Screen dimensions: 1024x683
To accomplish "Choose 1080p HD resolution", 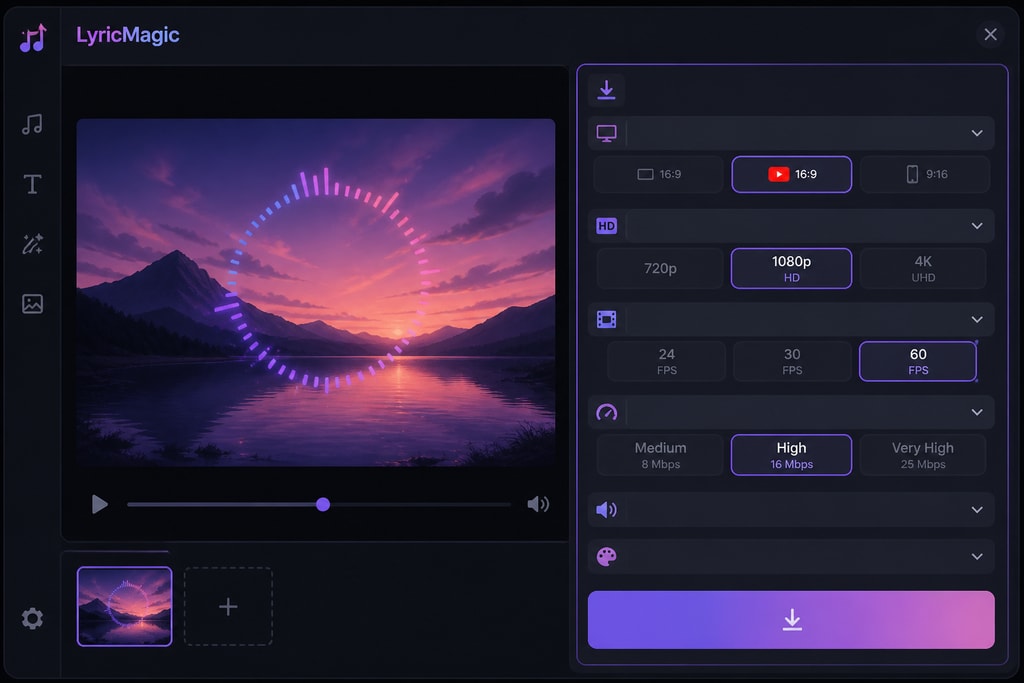I will point(792,268).
